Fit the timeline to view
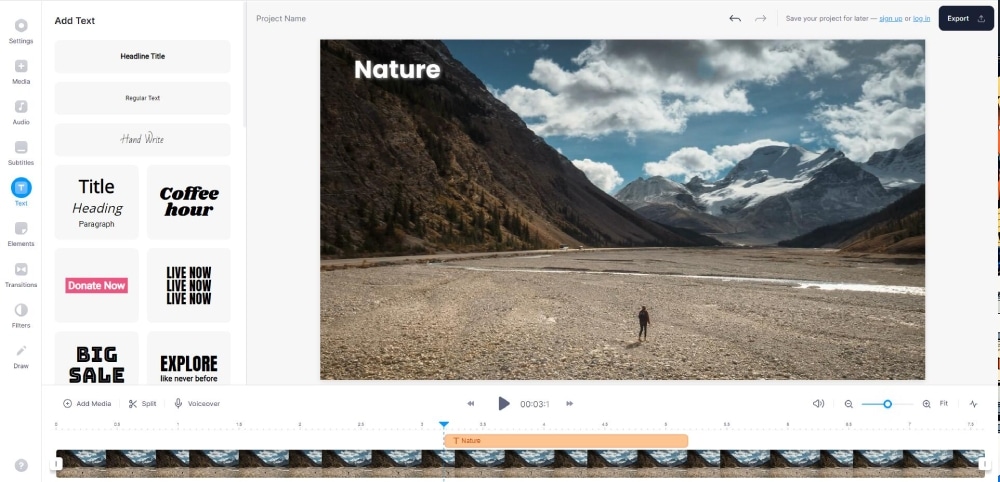Viewport: 1000px width, 482px height. (x=944, y=404)
